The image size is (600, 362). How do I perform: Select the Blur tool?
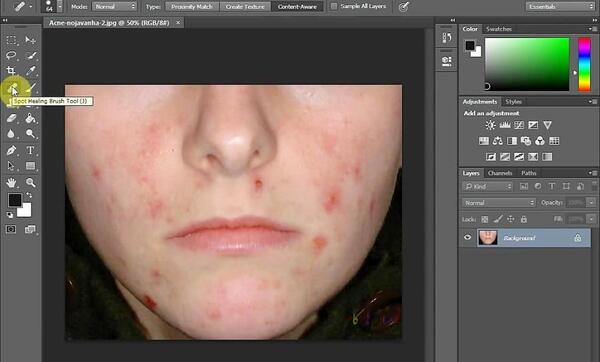coord(11,134)
